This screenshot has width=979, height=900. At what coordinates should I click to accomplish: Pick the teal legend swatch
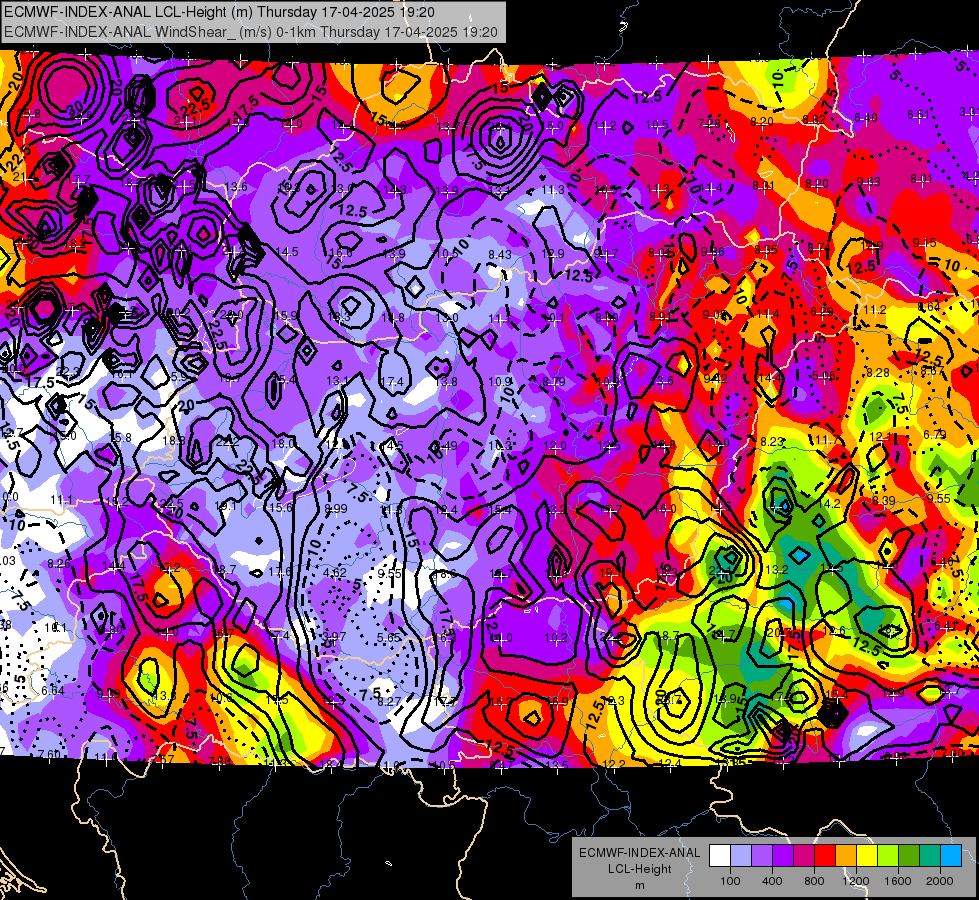[x=930, y=856]
